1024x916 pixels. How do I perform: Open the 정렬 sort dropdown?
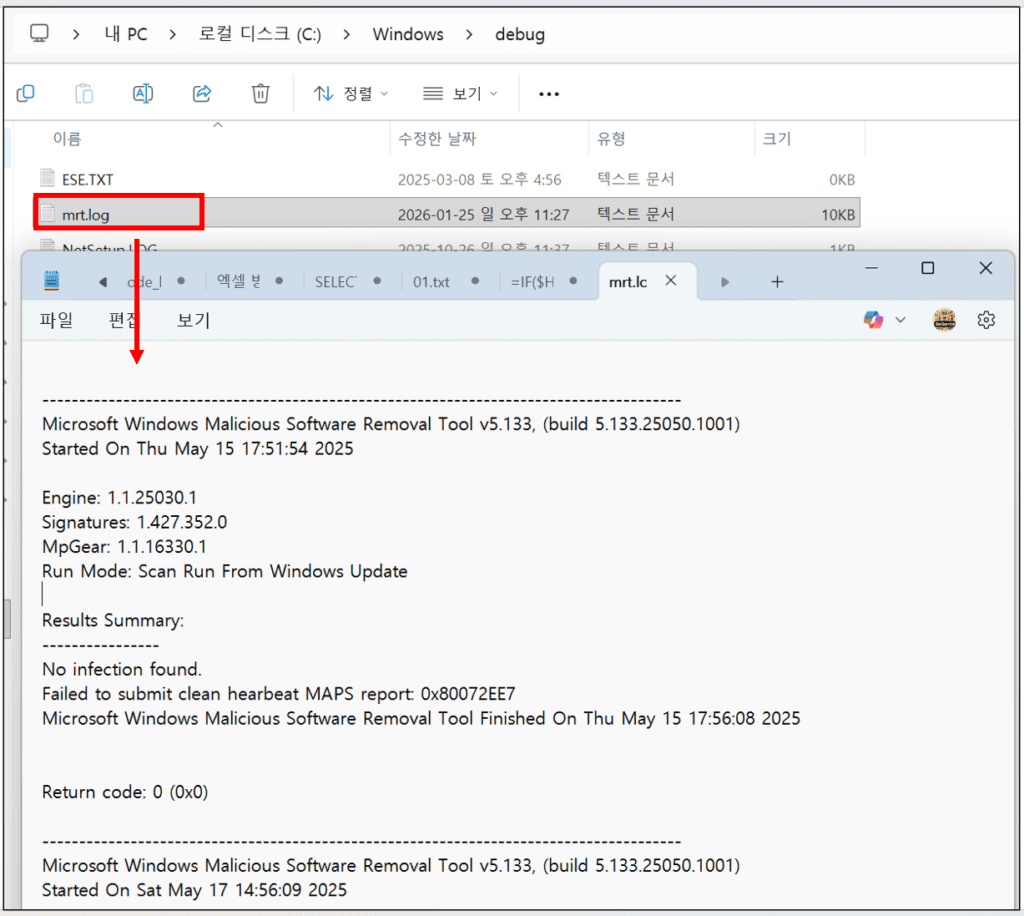pyautogui.click(x=351, y=94)
